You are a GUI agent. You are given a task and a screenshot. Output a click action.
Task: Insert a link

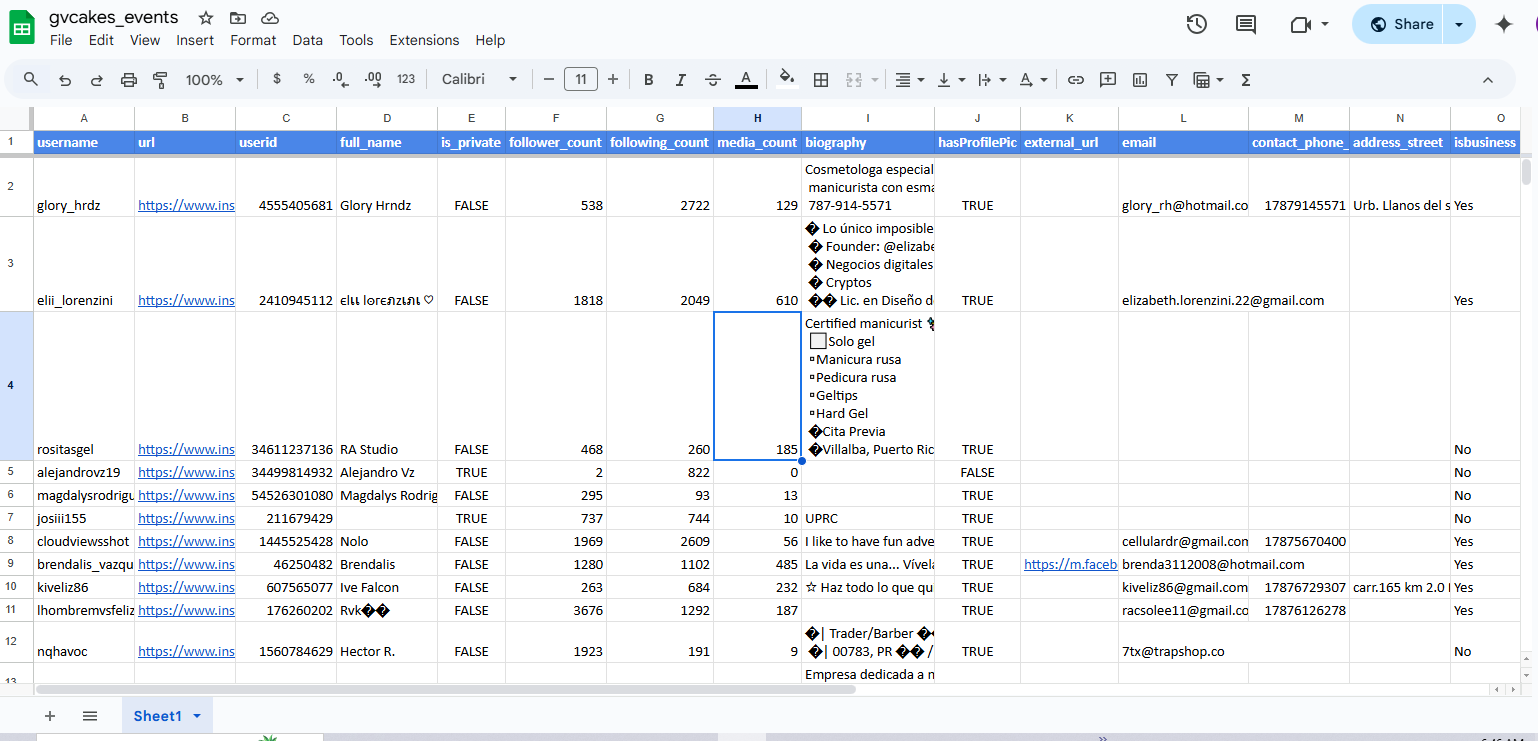[1076, 79]
